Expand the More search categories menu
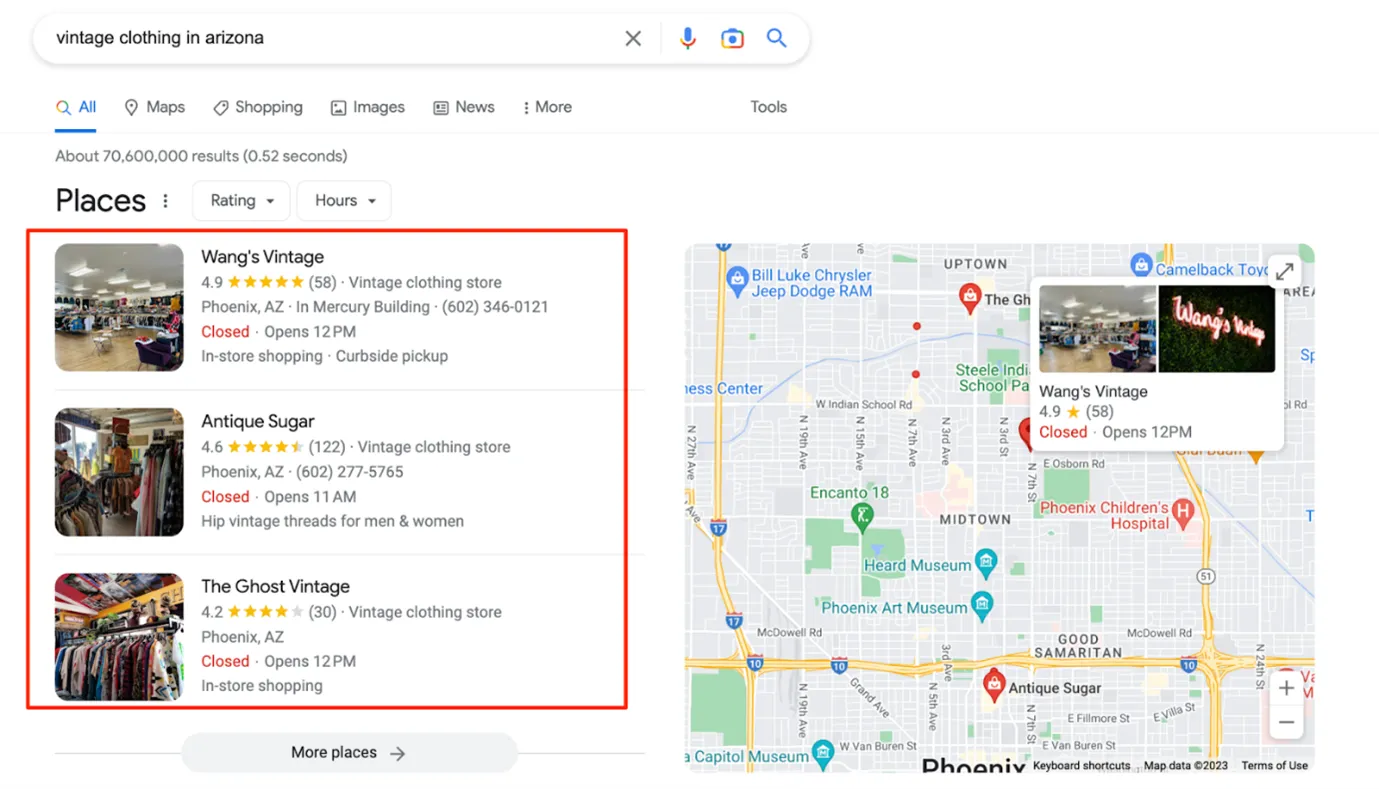 pos(546,107)
